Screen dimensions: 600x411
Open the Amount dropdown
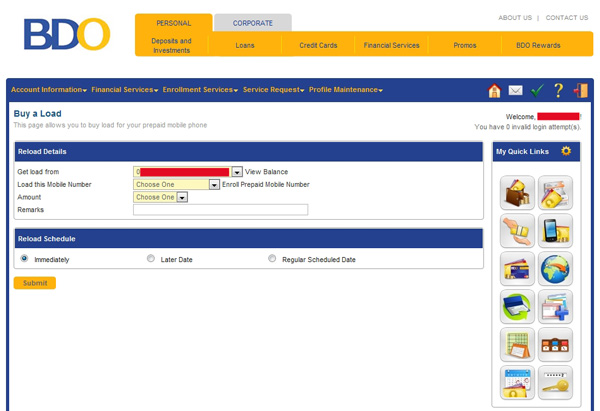(160, 197)
